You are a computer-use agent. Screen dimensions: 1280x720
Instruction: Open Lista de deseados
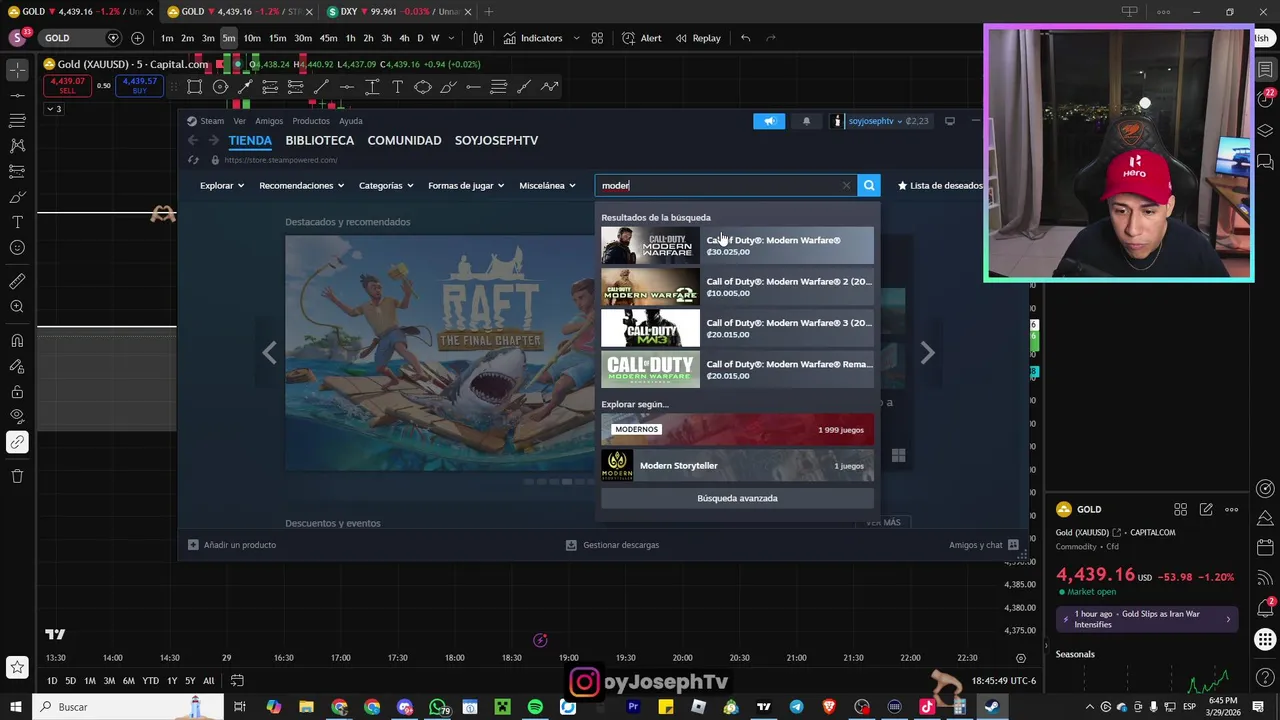tap(940, 185)
